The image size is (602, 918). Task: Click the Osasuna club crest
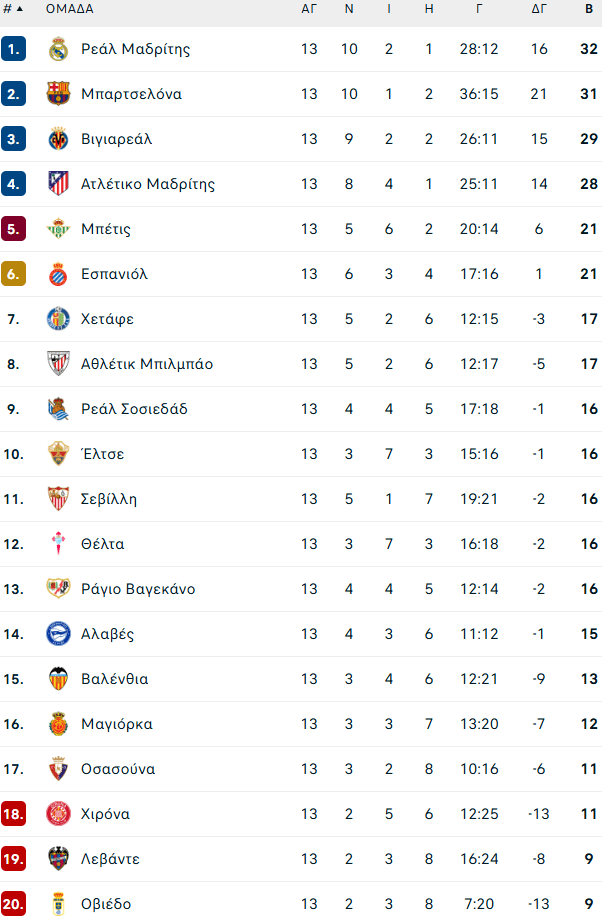click(x=58, y=768)
